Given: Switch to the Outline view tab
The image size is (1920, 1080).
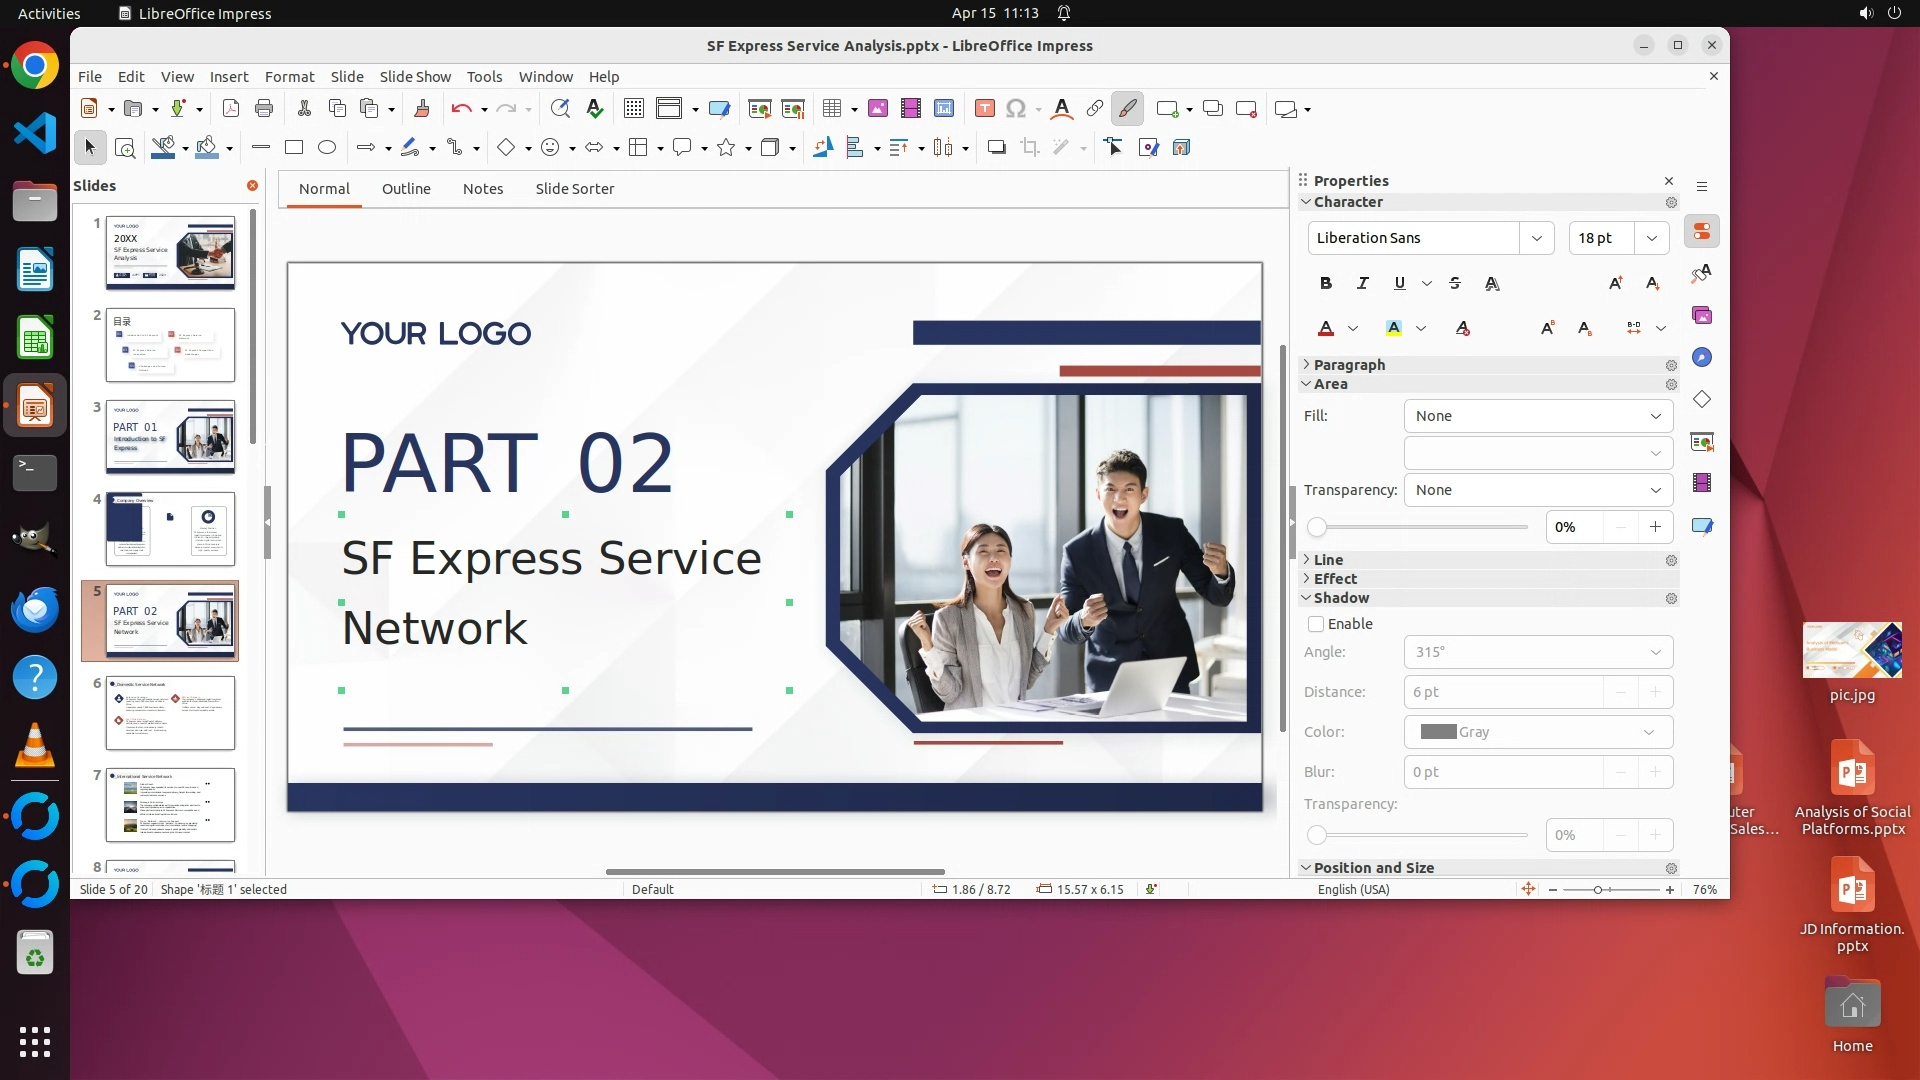Looking at the screenshot, I should (406, 189).
